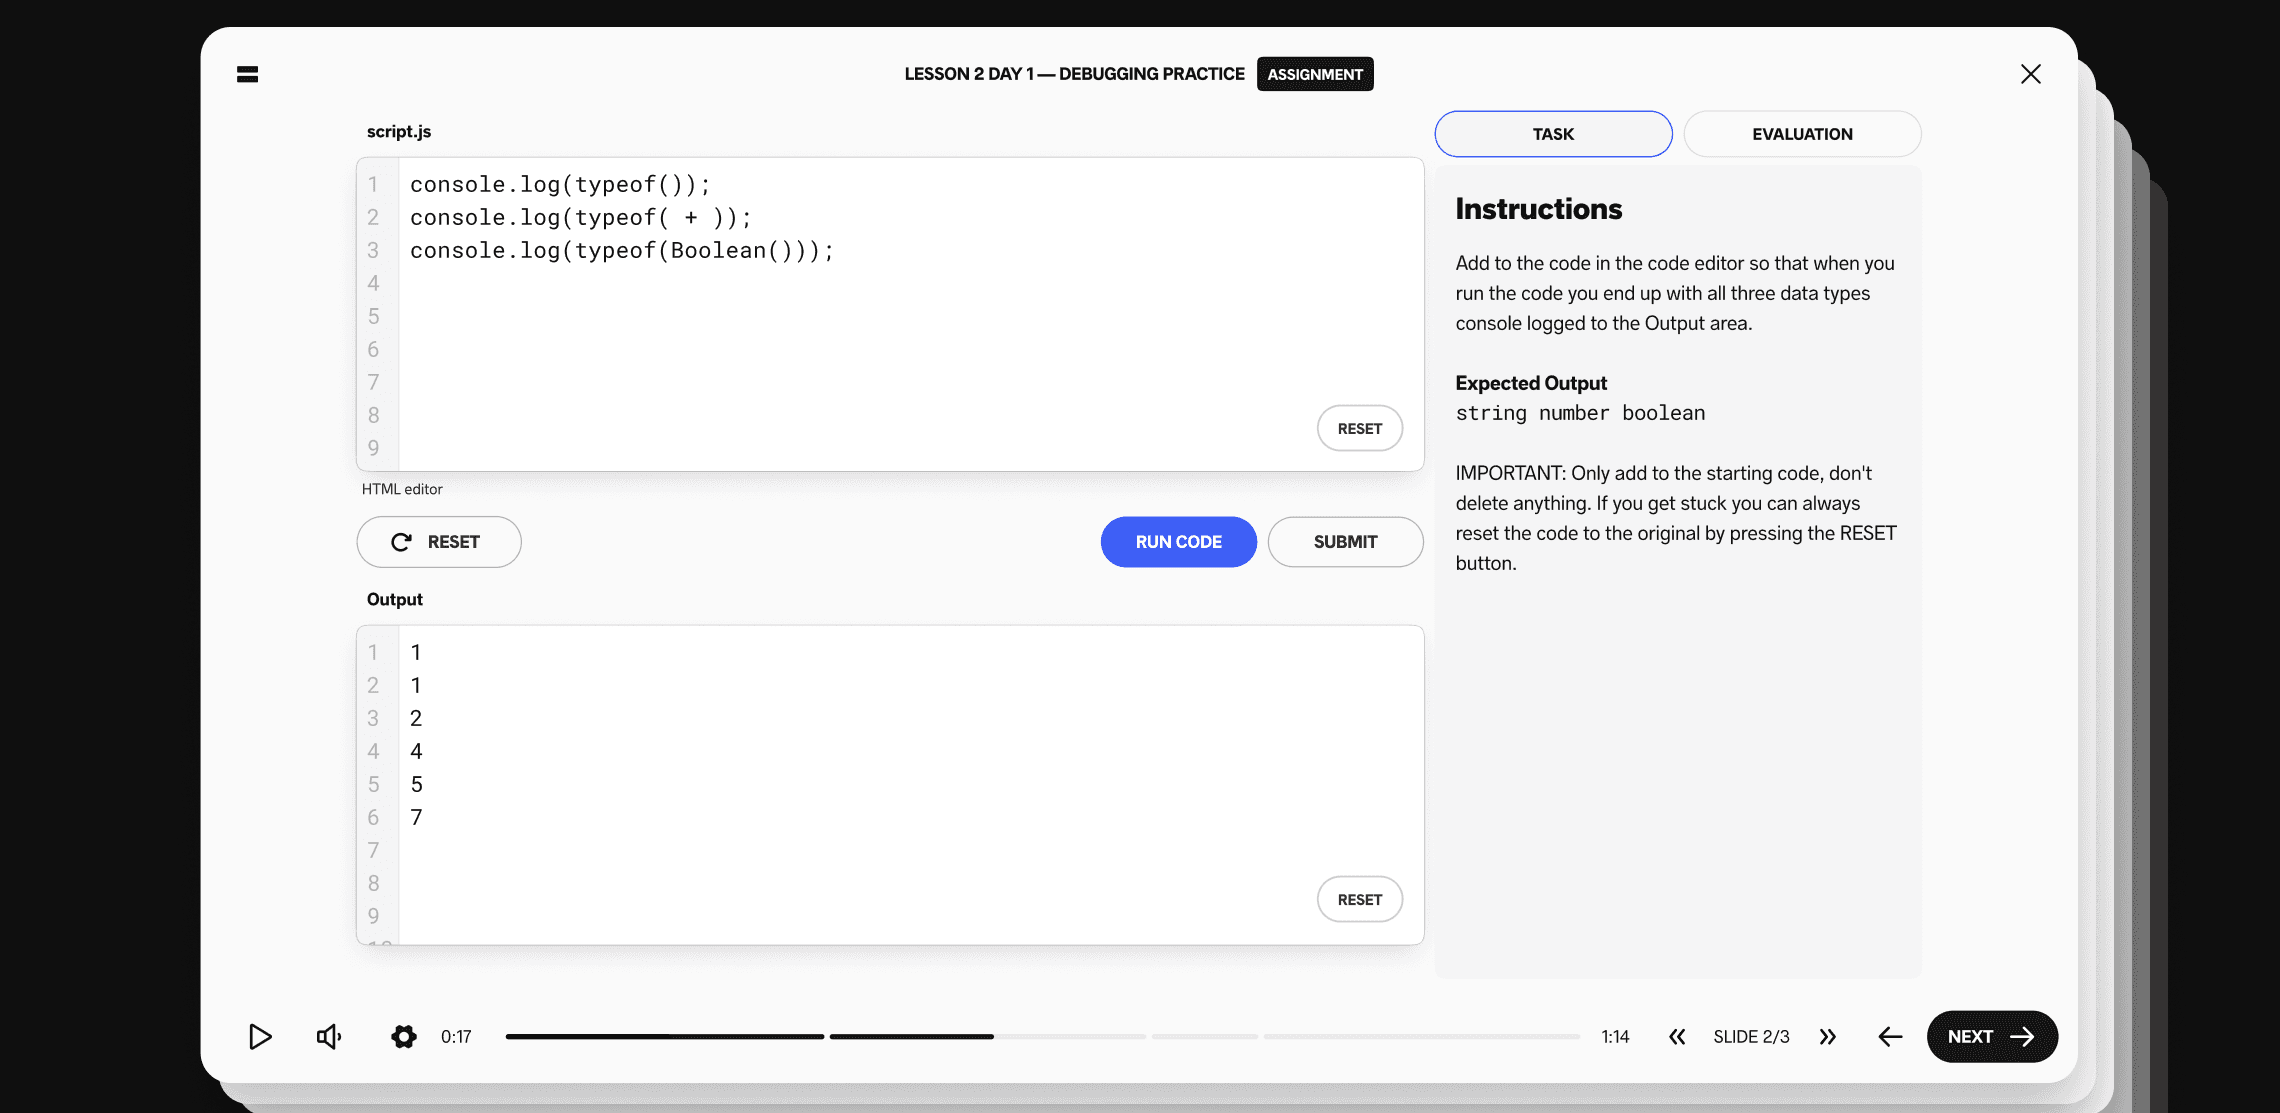Switch to the EVALUATION tab

point(1801,134)
